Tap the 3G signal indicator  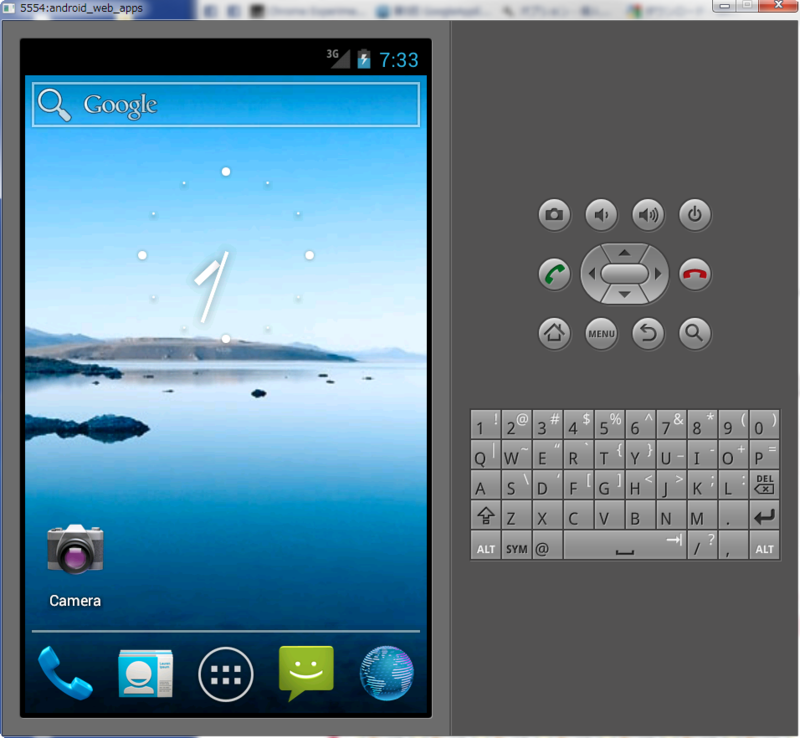tap(338, 58)
